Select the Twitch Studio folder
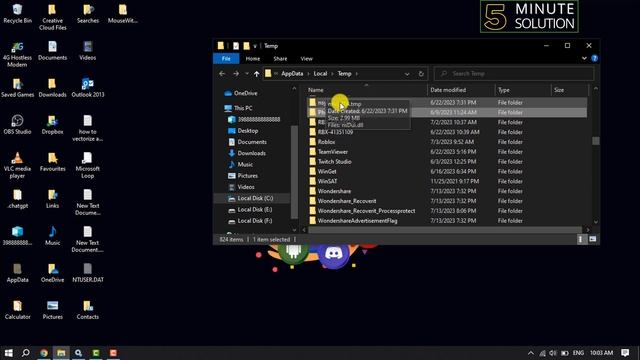Image resolution: width=640 pixels, height=360 pixels. coord(447,162)
